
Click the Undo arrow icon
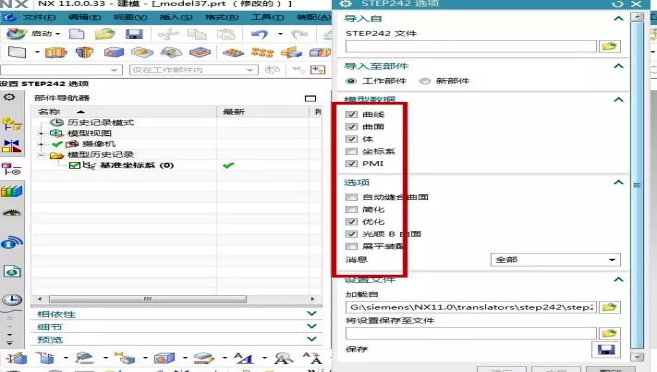259,34
